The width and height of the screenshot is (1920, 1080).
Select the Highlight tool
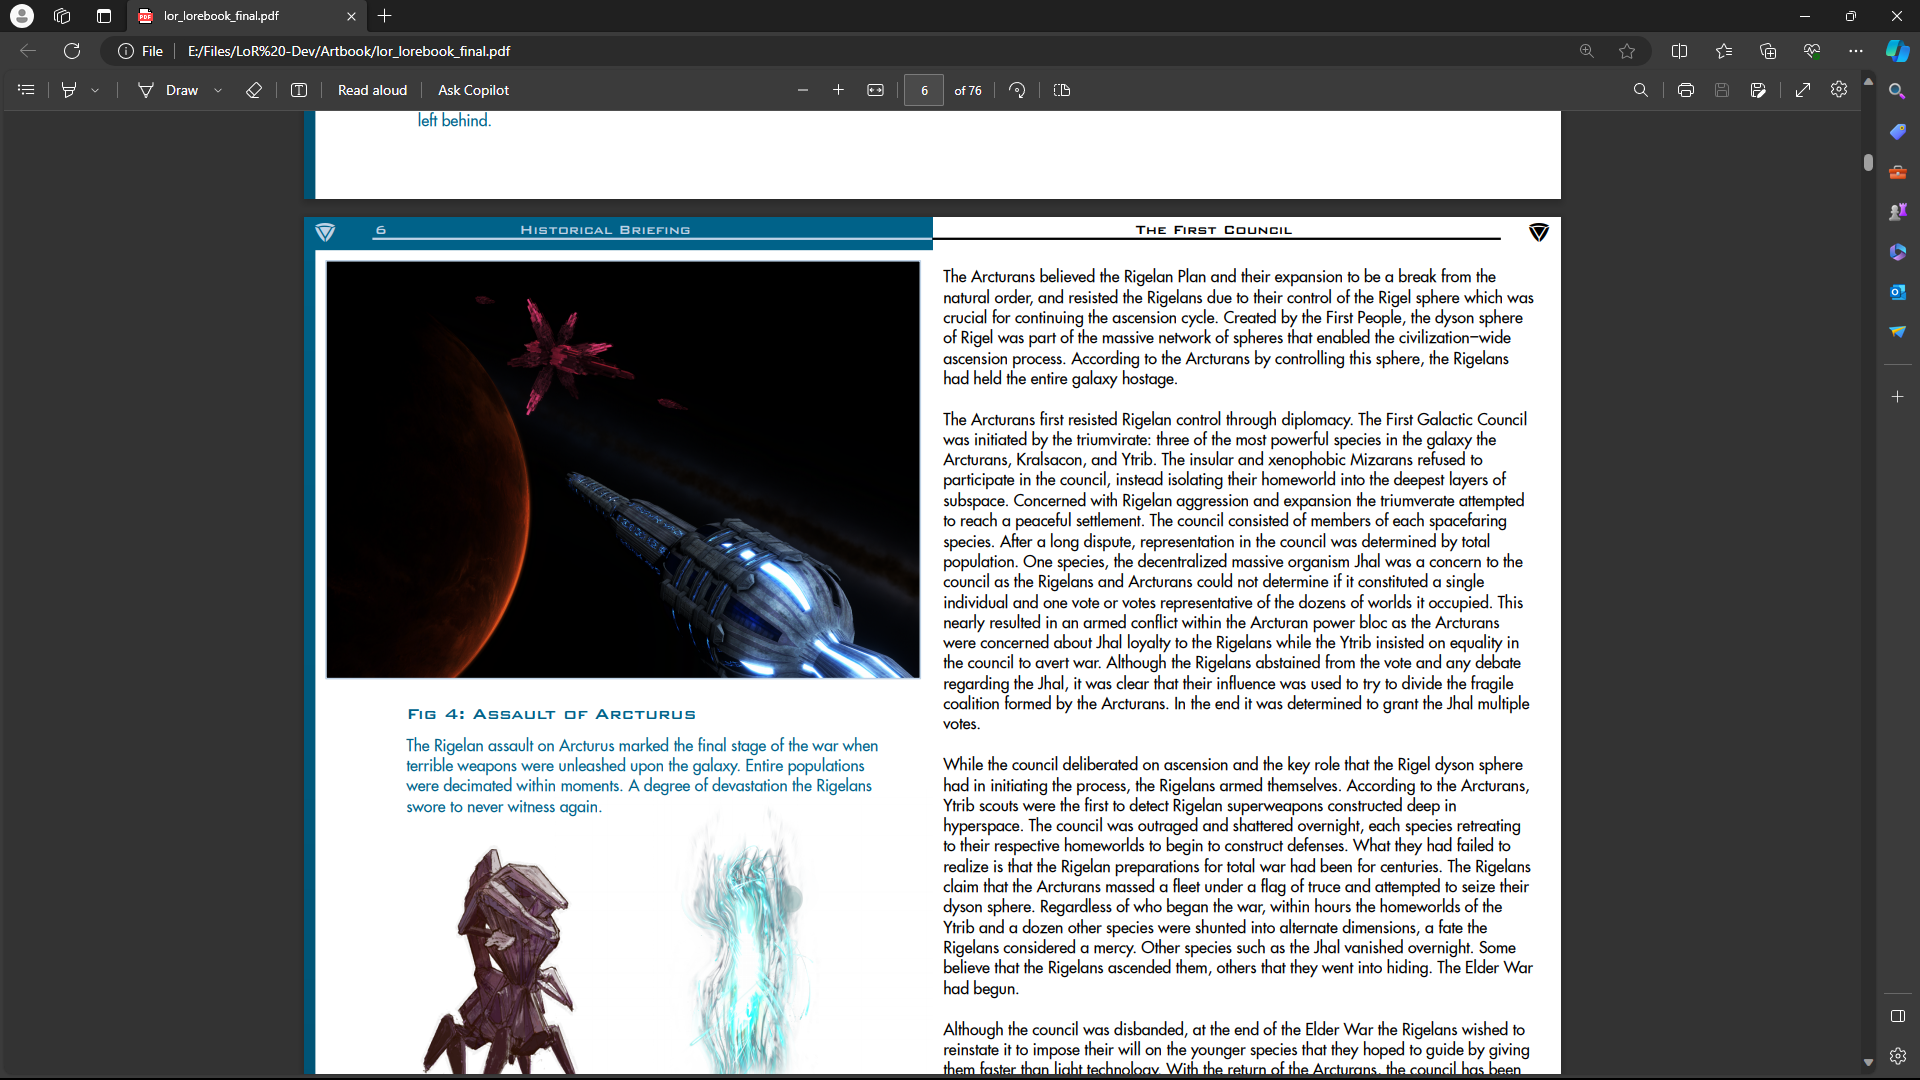(x=69, y=90)
